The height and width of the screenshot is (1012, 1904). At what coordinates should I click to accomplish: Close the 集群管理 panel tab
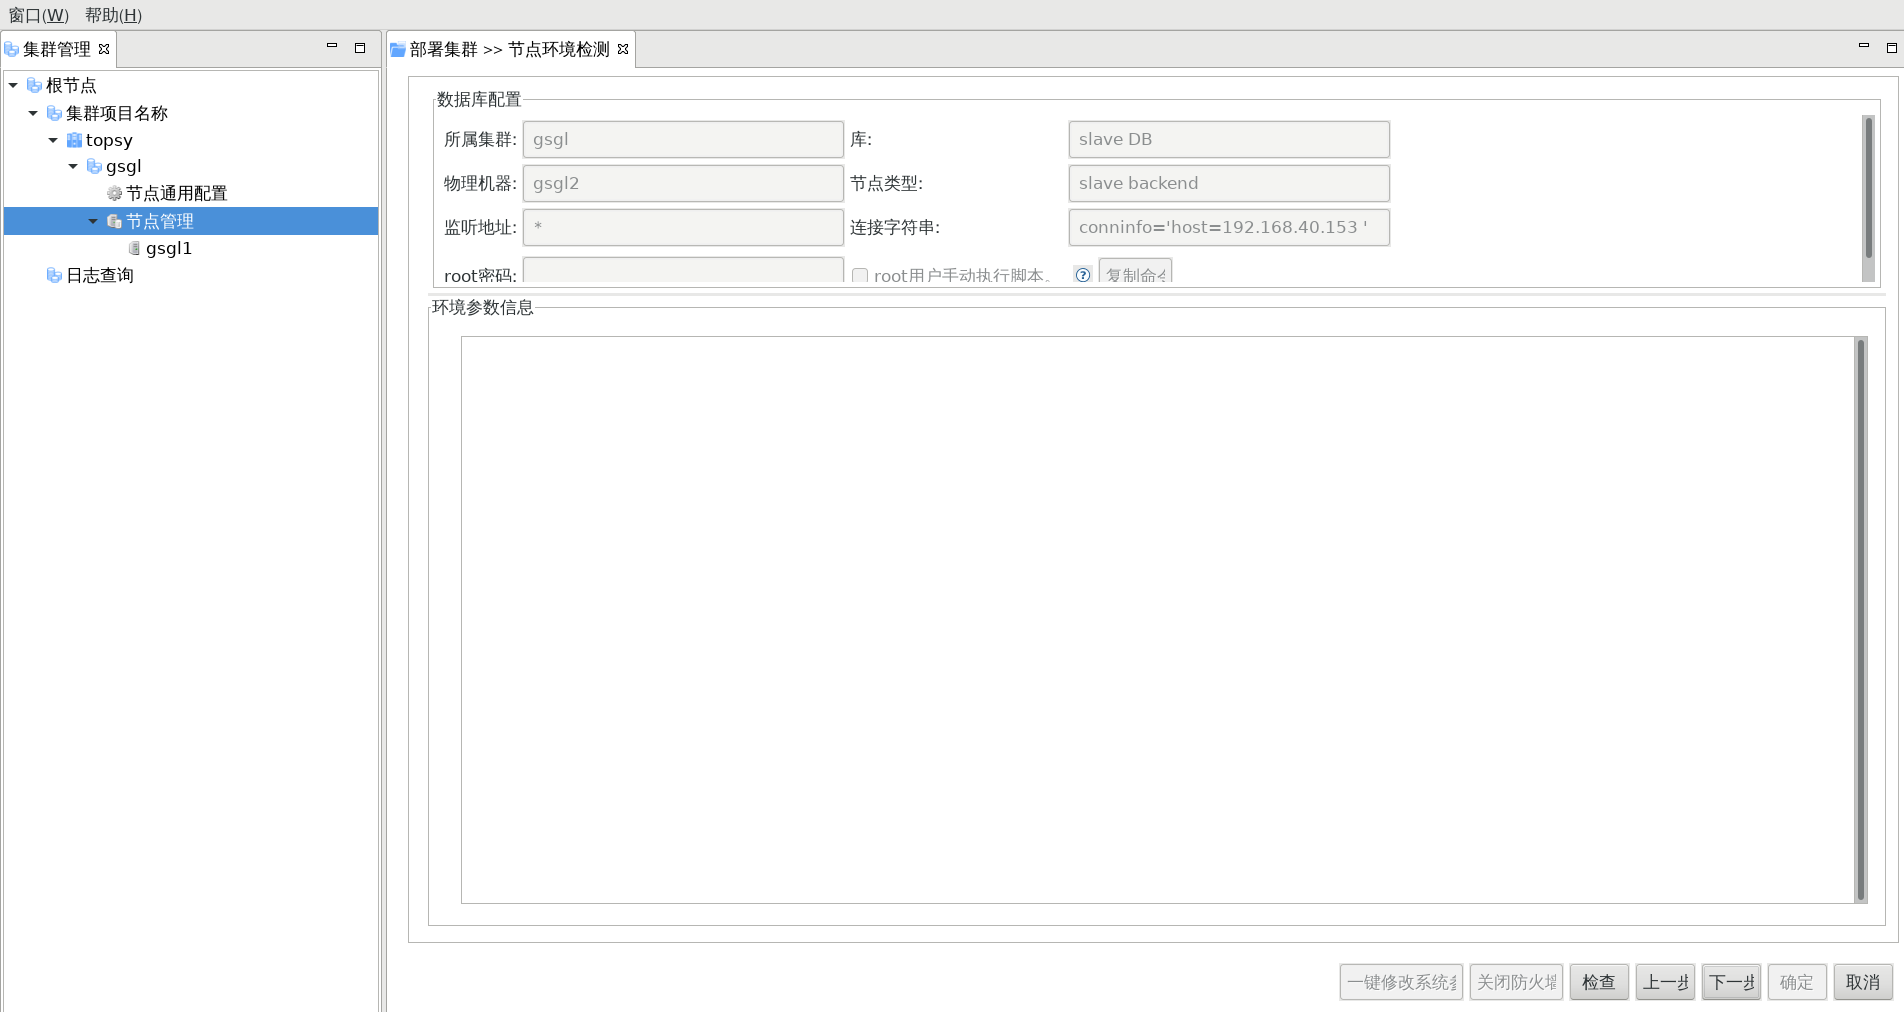pyautogui.click(x=104, y=49)
